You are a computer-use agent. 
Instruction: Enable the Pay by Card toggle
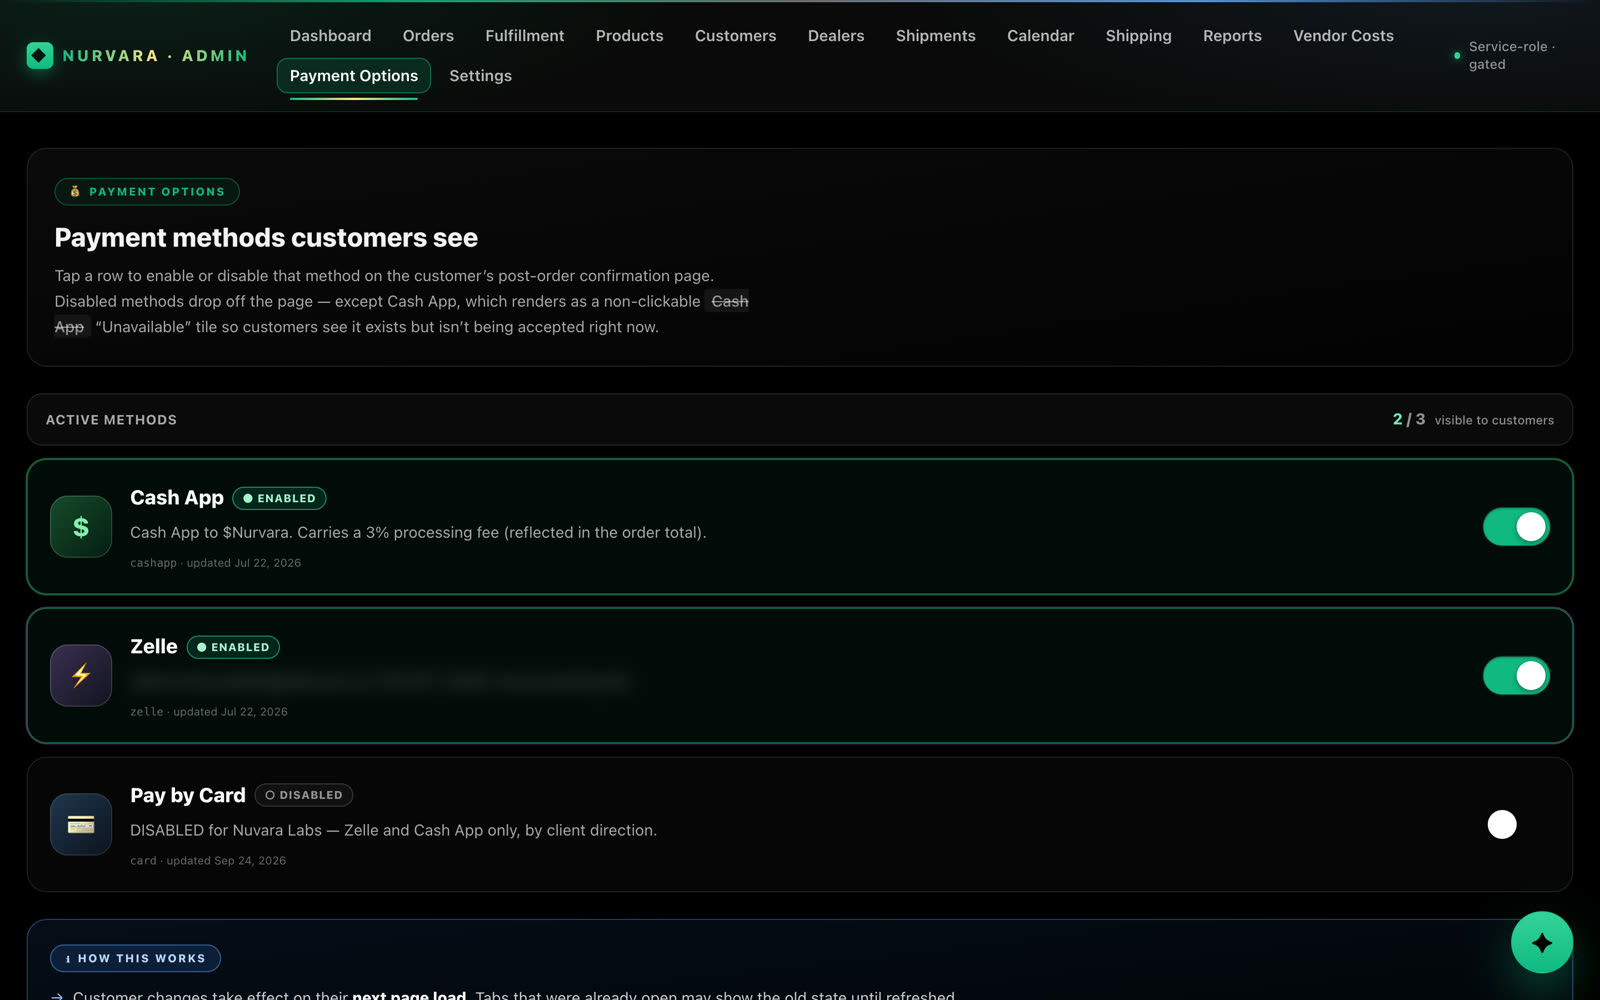coord(1516,825)
